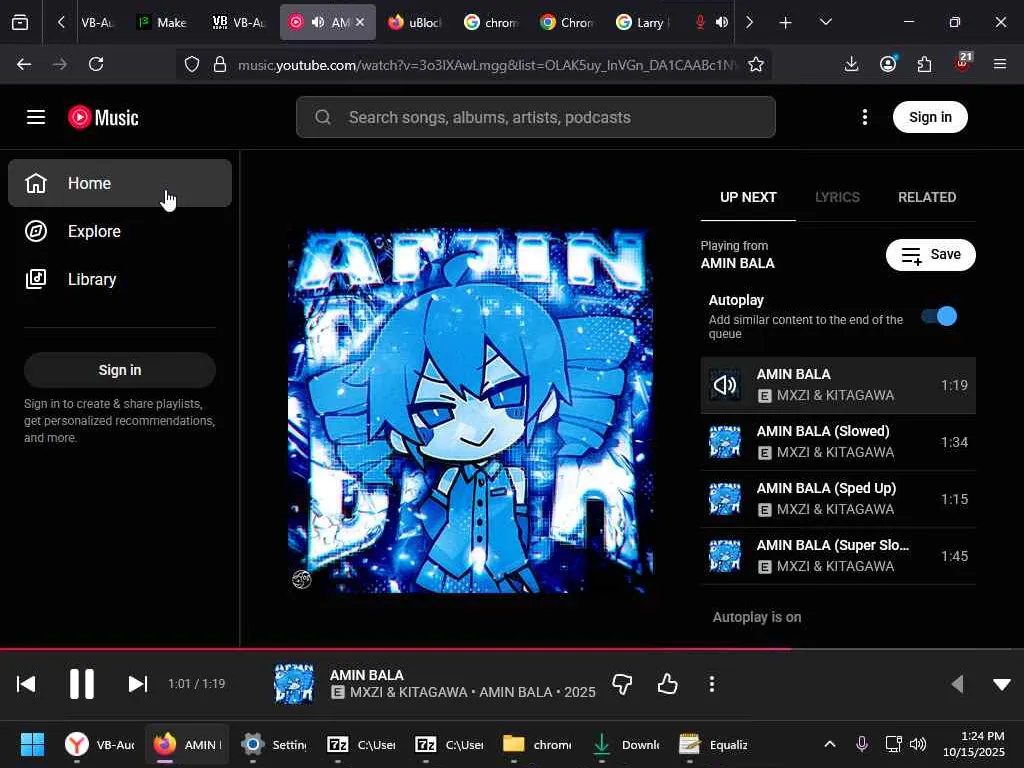Image resolution: width=1024 pixels, height=768 pixels.
Task: Open Library in the sidebar
Action: [x=120, y=280]
